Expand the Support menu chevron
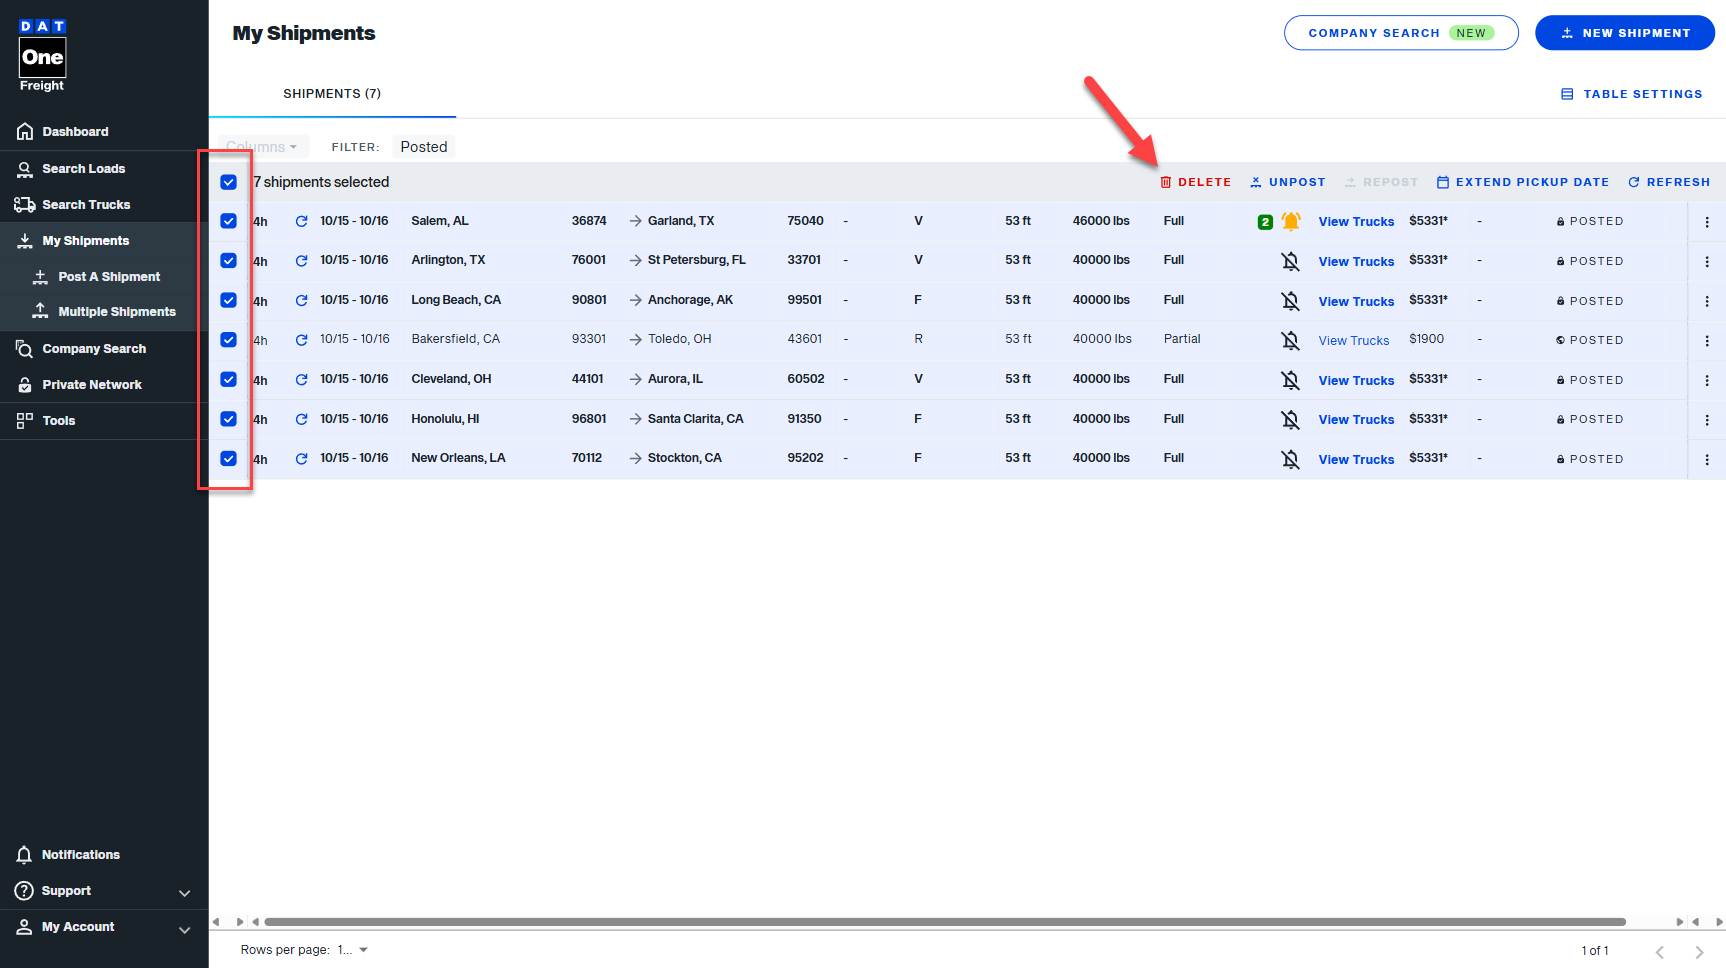The image size is (1726, 968). [x=184, y=892]
